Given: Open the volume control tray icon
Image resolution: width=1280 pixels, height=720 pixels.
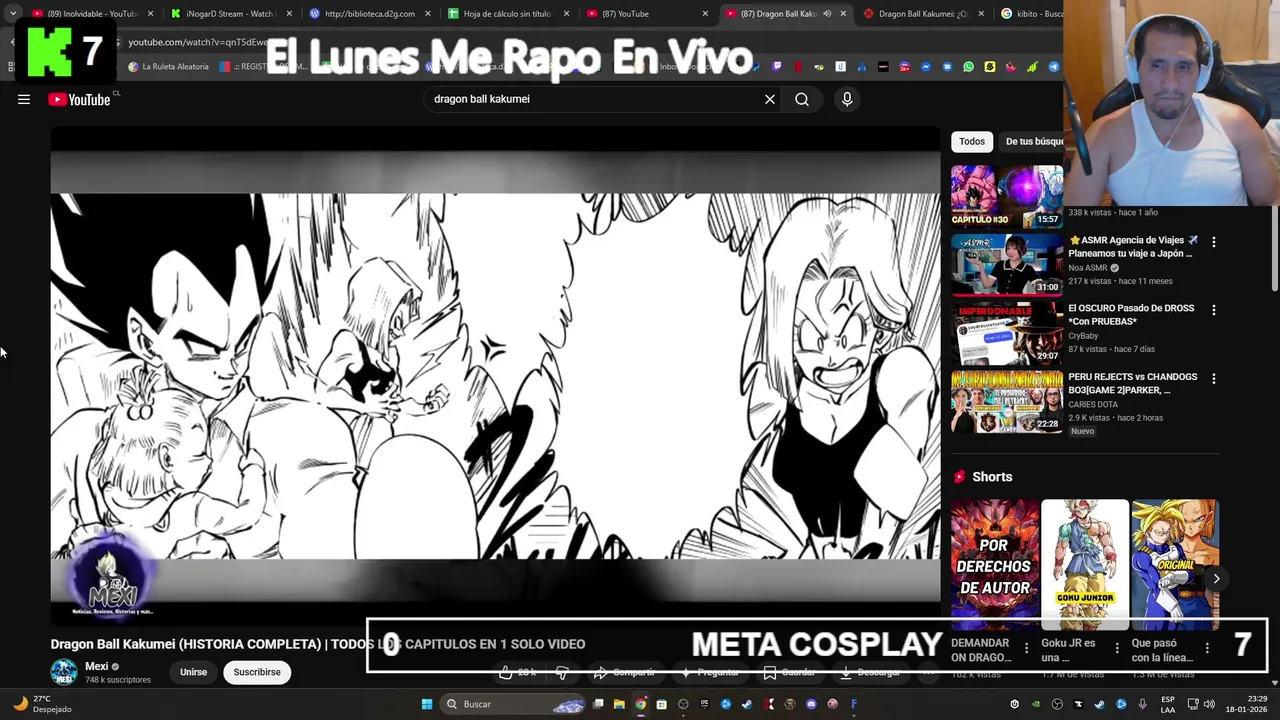Looking at the screenshot, I should coord(1209,704).
